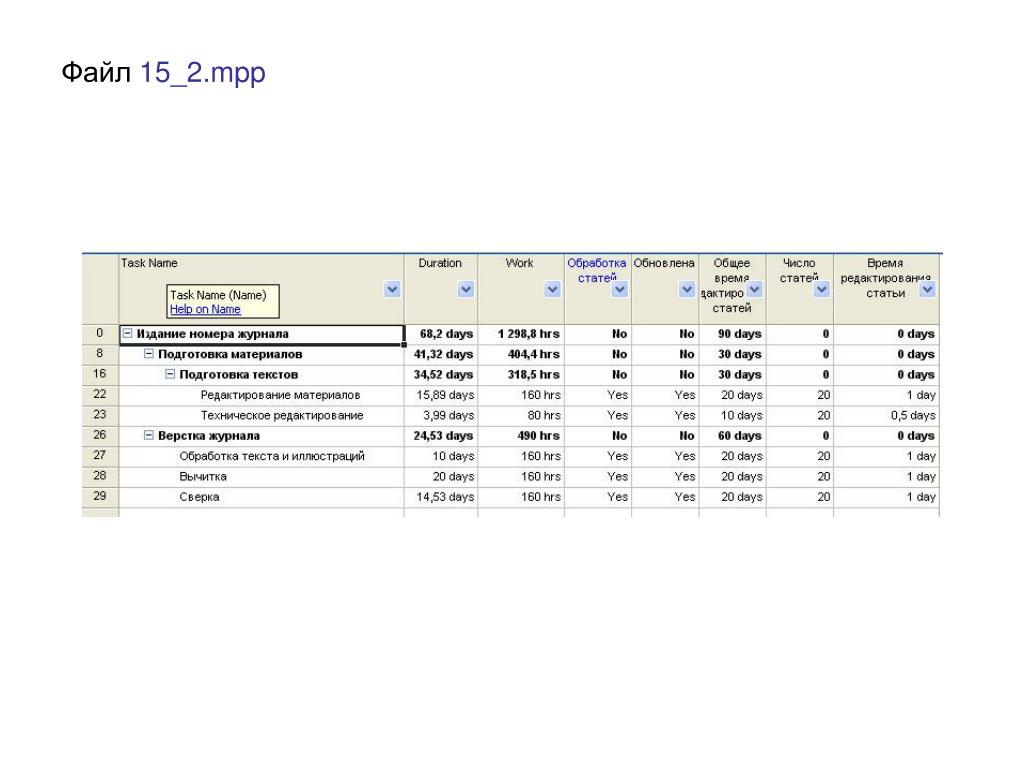Viewport: 1024px width, 768px height.
Task: Click the 41,32 days duration cell
Action: coord(441,354)
